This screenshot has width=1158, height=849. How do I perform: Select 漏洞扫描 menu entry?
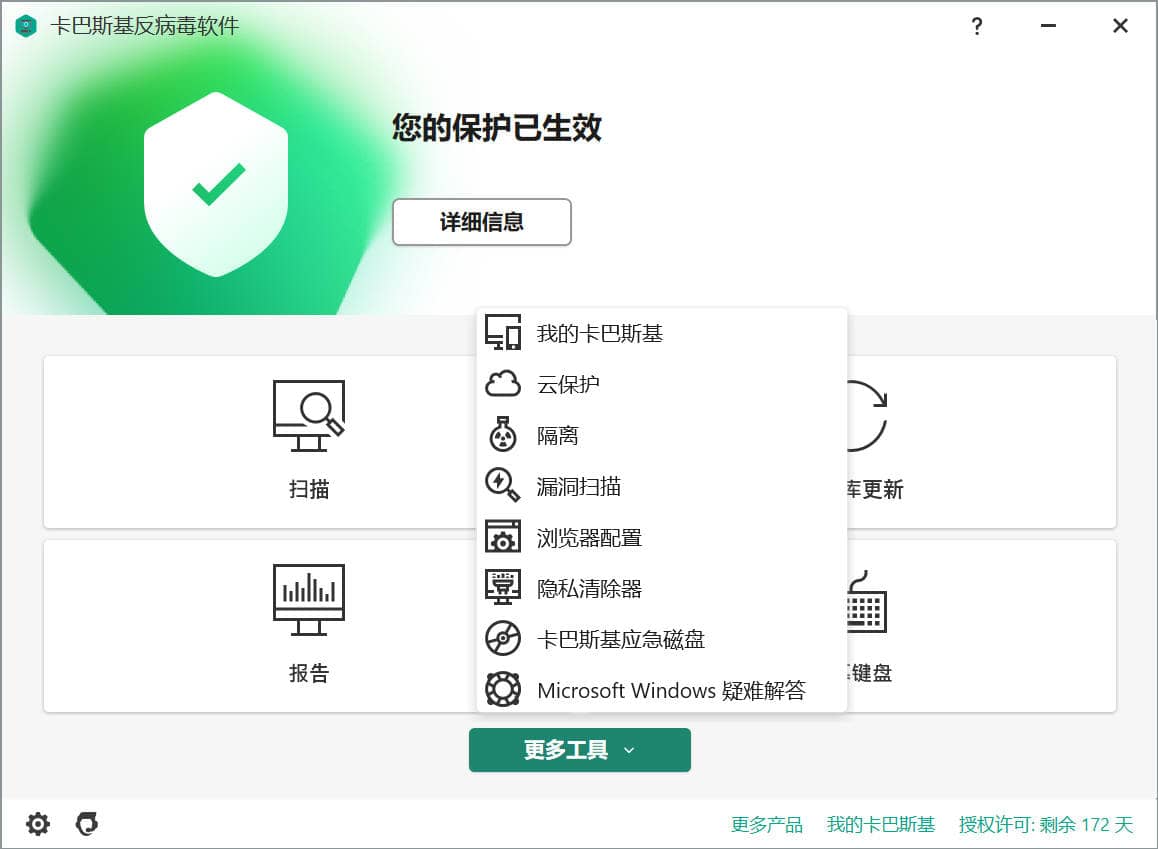(662, 486)
